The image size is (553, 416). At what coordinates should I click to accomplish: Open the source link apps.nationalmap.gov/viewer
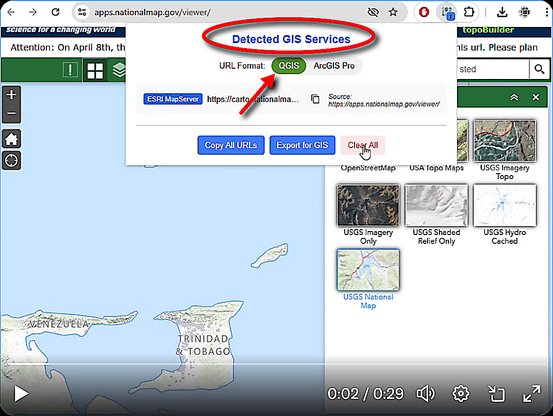tap(384, 104)
